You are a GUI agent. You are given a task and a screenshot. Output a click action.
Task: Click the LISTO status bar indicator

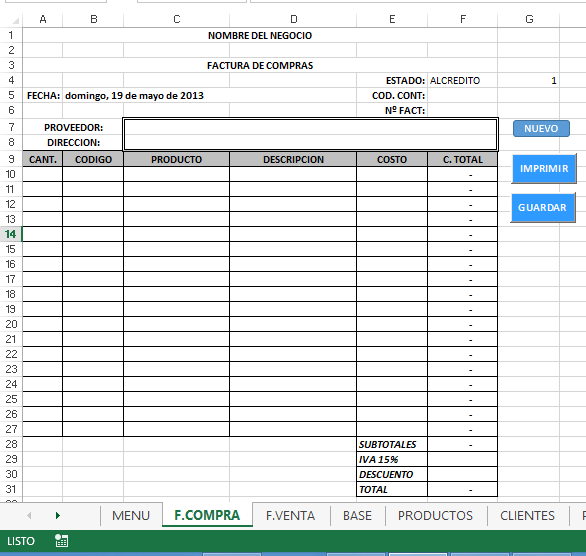pos(21,541)
